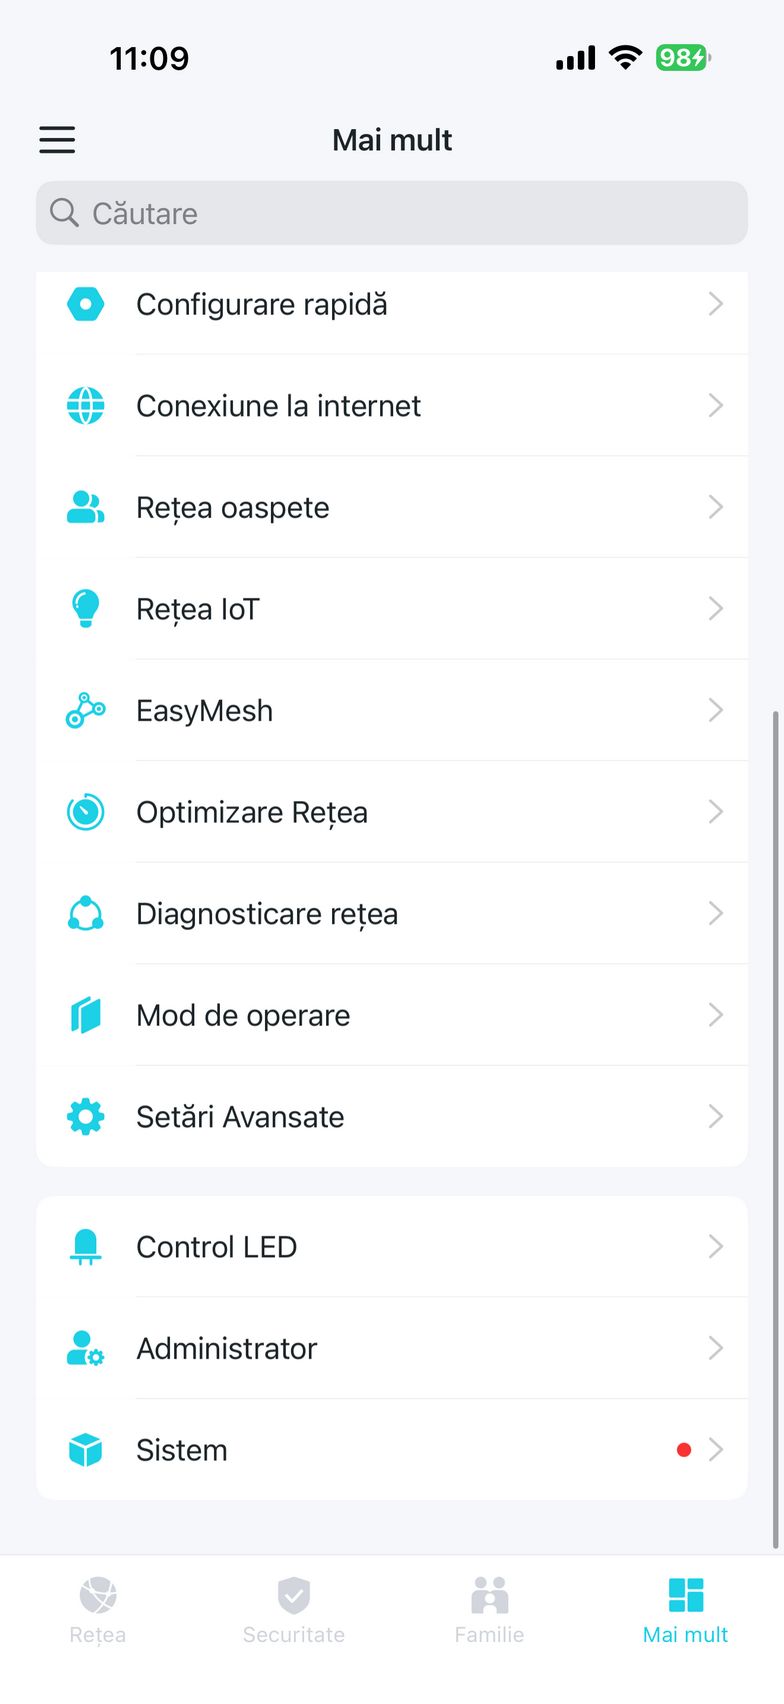Tap the Configurare rapidă hexagon icon
Screen dimensions: 784x1704
tap(86, 304)
